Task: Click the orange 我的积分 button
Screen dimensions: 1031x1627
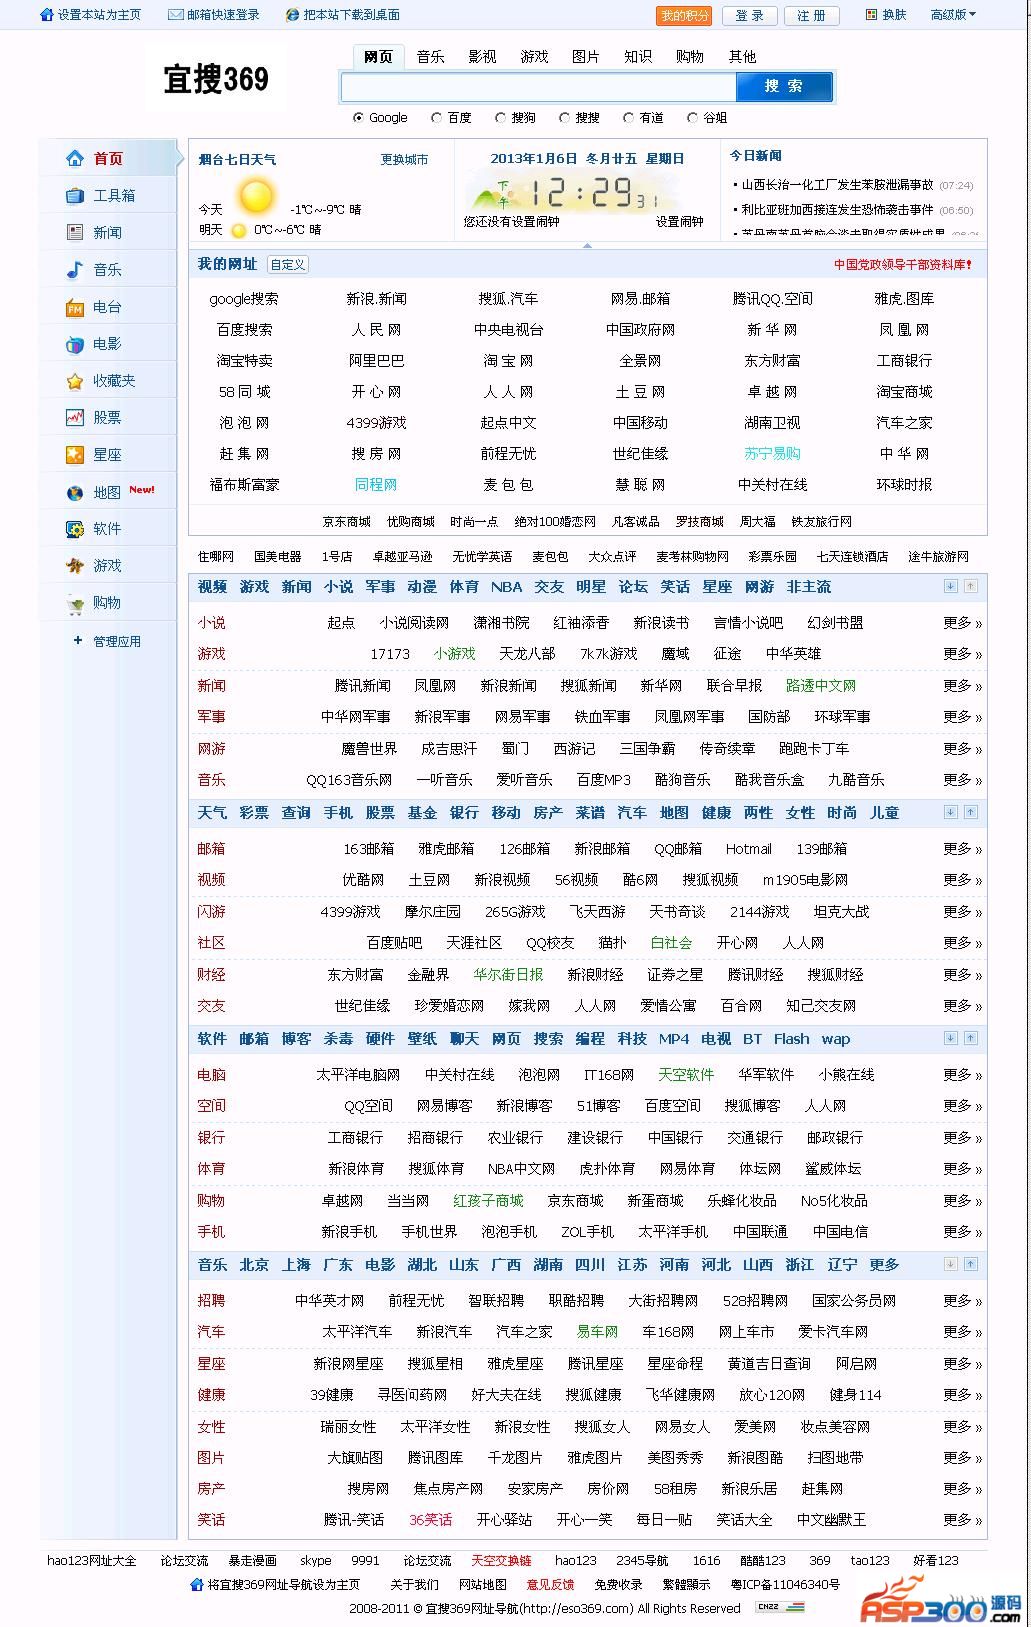Action: pos(685,16)
